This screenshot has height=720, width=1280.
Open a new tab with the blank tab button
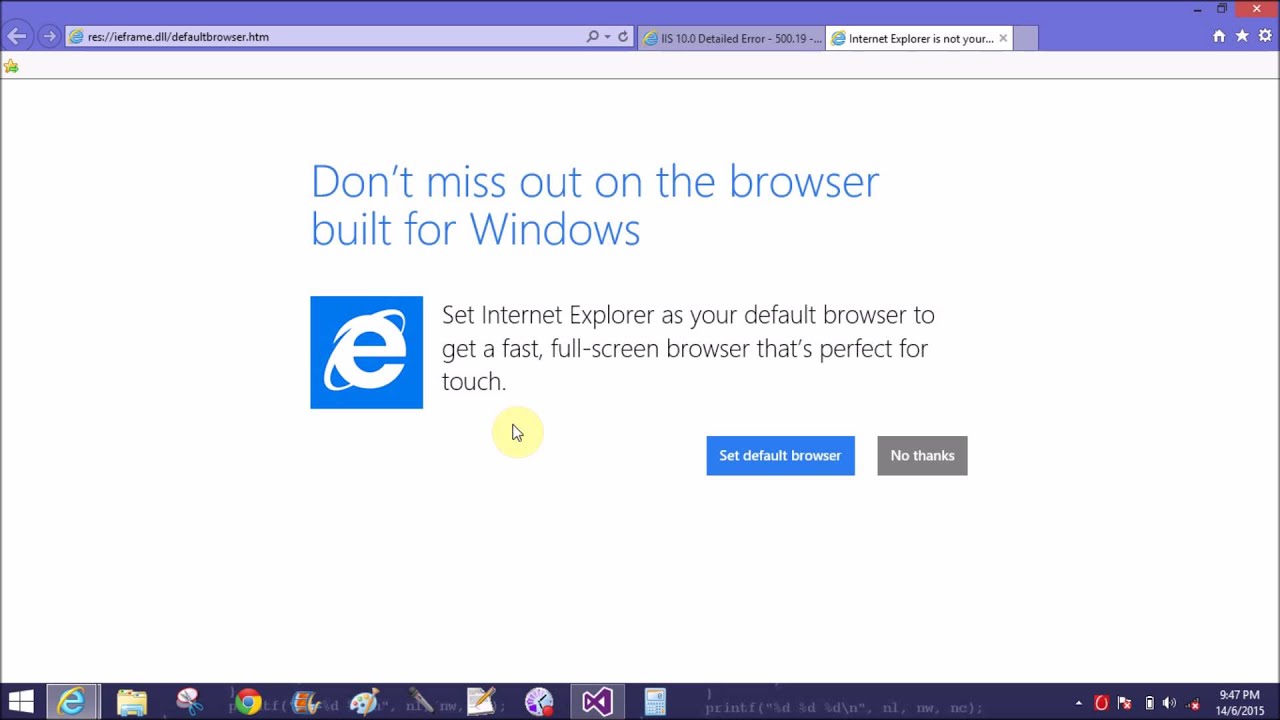coord(1026,38)
